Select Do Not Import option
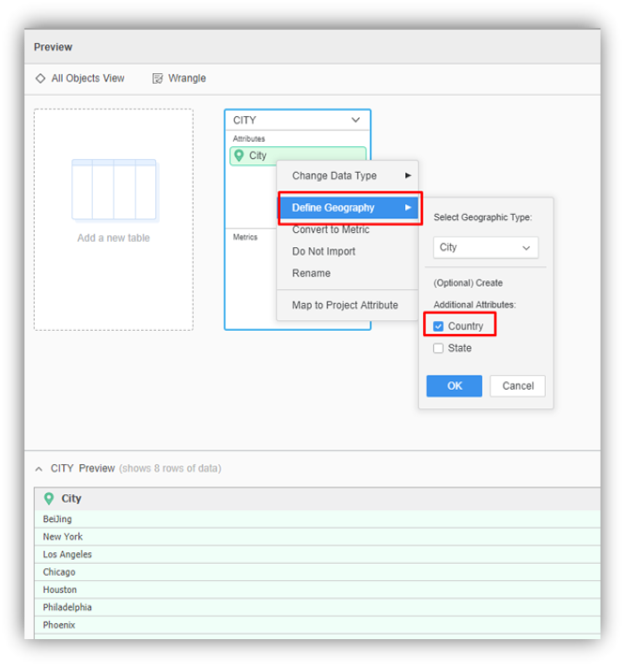The height and width of the screenshot is (666, 624). coord(323,251)
